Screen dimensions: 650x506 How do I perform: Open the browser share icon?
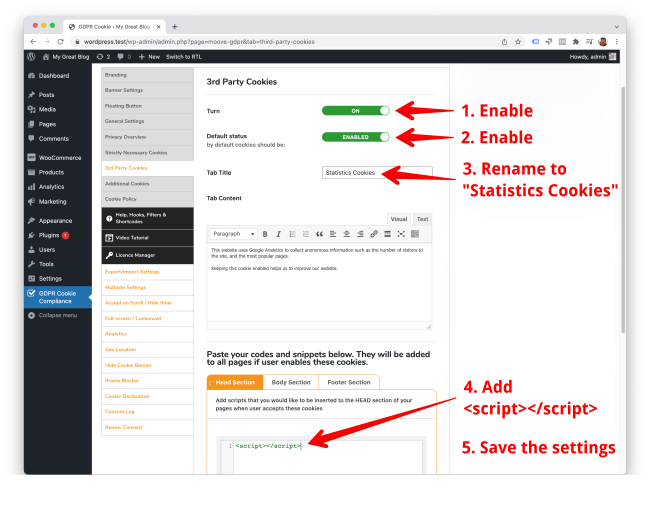pos(504,41)
